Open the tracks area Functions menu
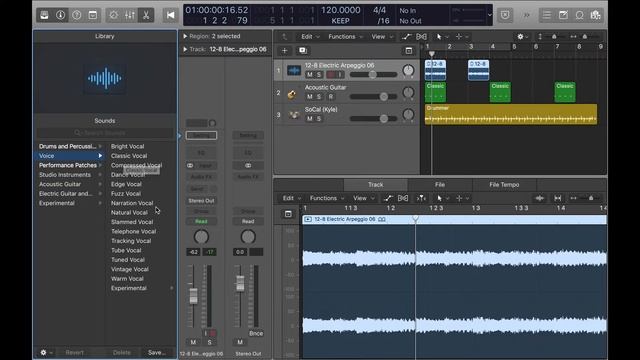Image resolution: width=640 pixels, height=360 pixels. 345,37
